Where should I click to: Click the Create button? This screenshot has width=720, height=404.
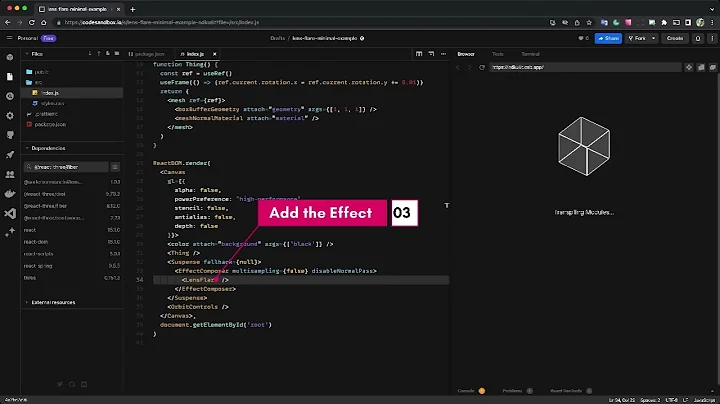point(675,38)
